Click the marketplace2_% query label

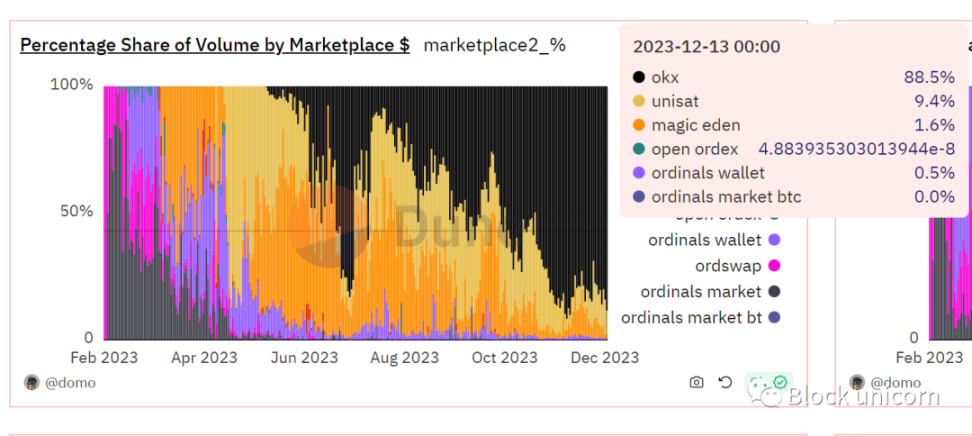coord(495,45)
